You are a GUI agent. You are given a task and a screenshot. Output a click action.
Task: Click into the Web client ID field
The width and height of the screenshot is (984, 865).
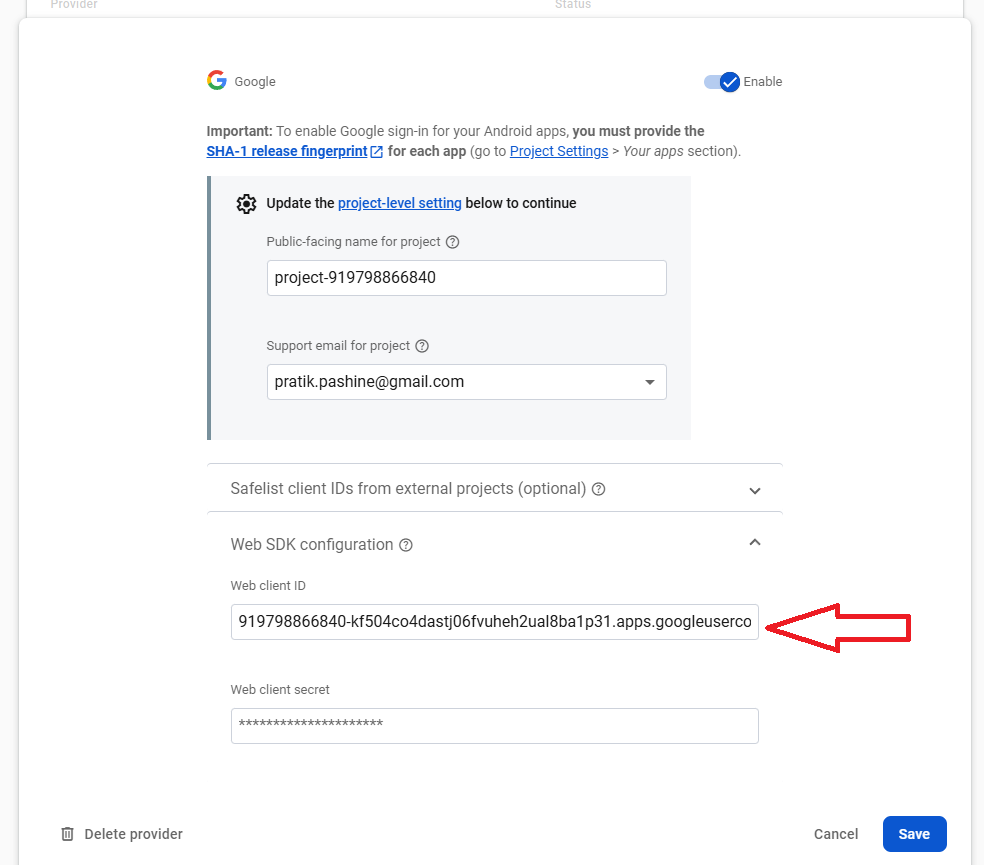click(x=494, y=621)
